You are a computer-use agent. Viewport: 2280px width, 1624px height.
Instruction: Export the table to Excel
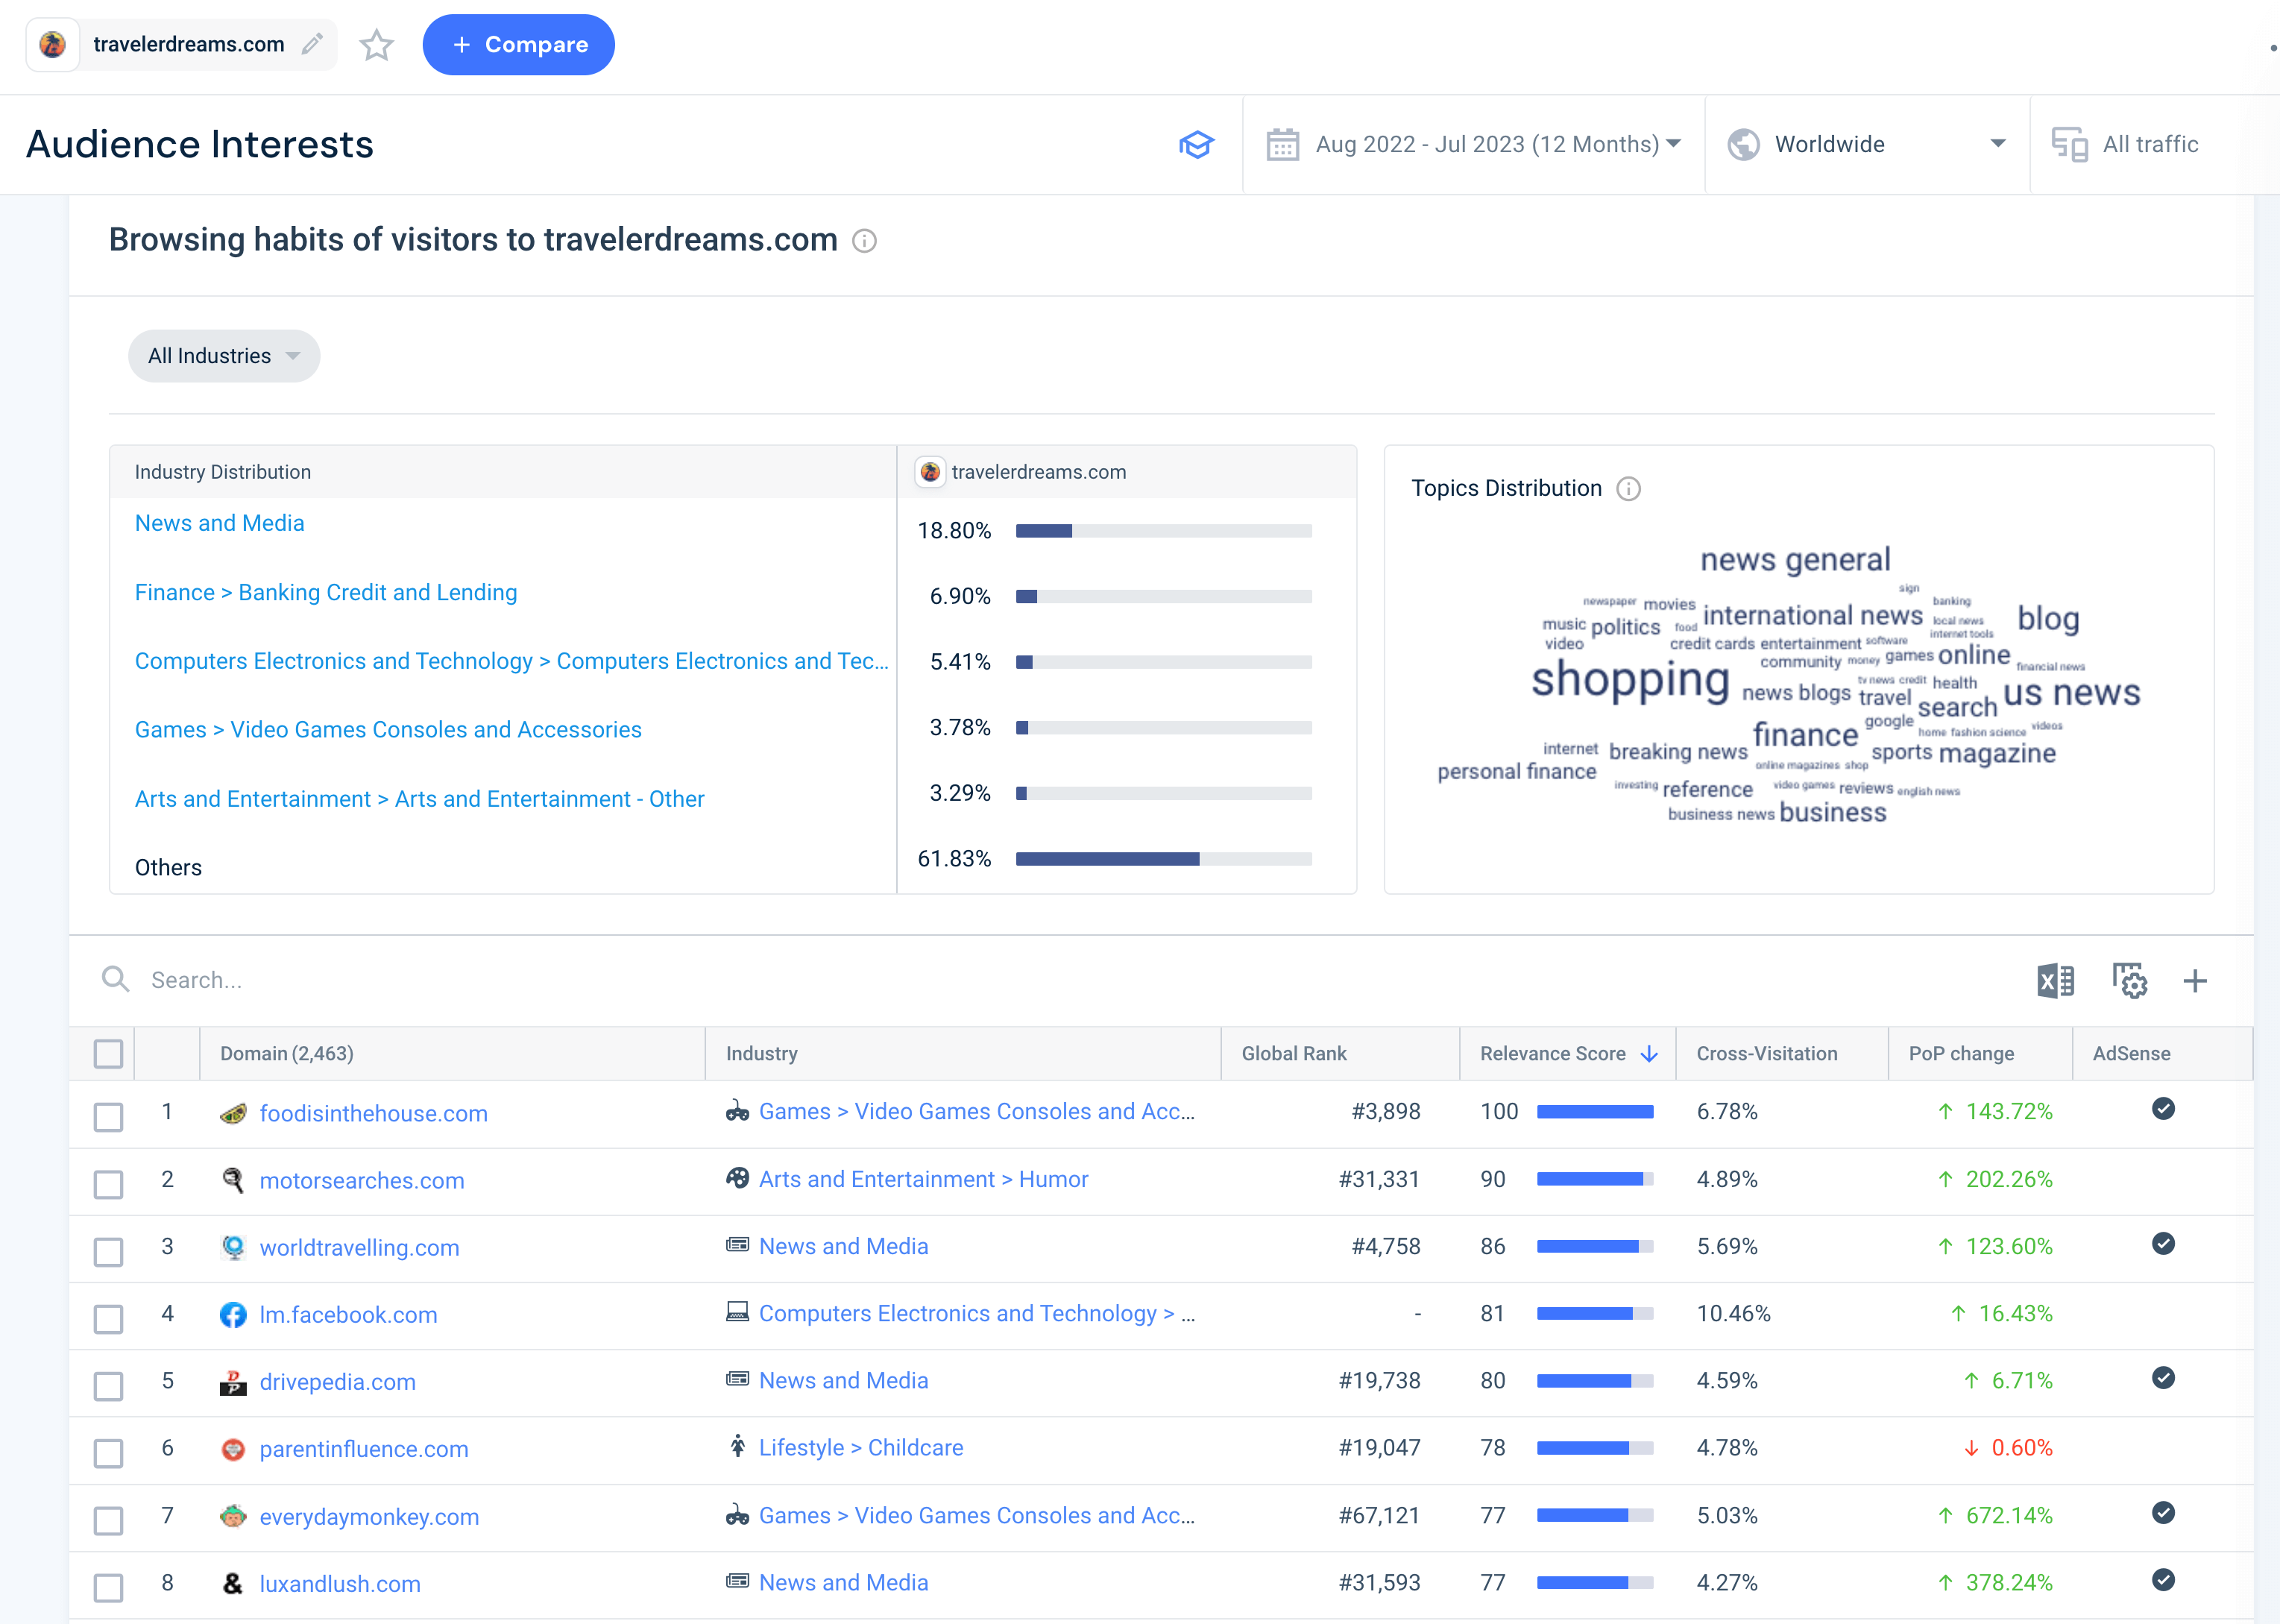point(2056,980)
